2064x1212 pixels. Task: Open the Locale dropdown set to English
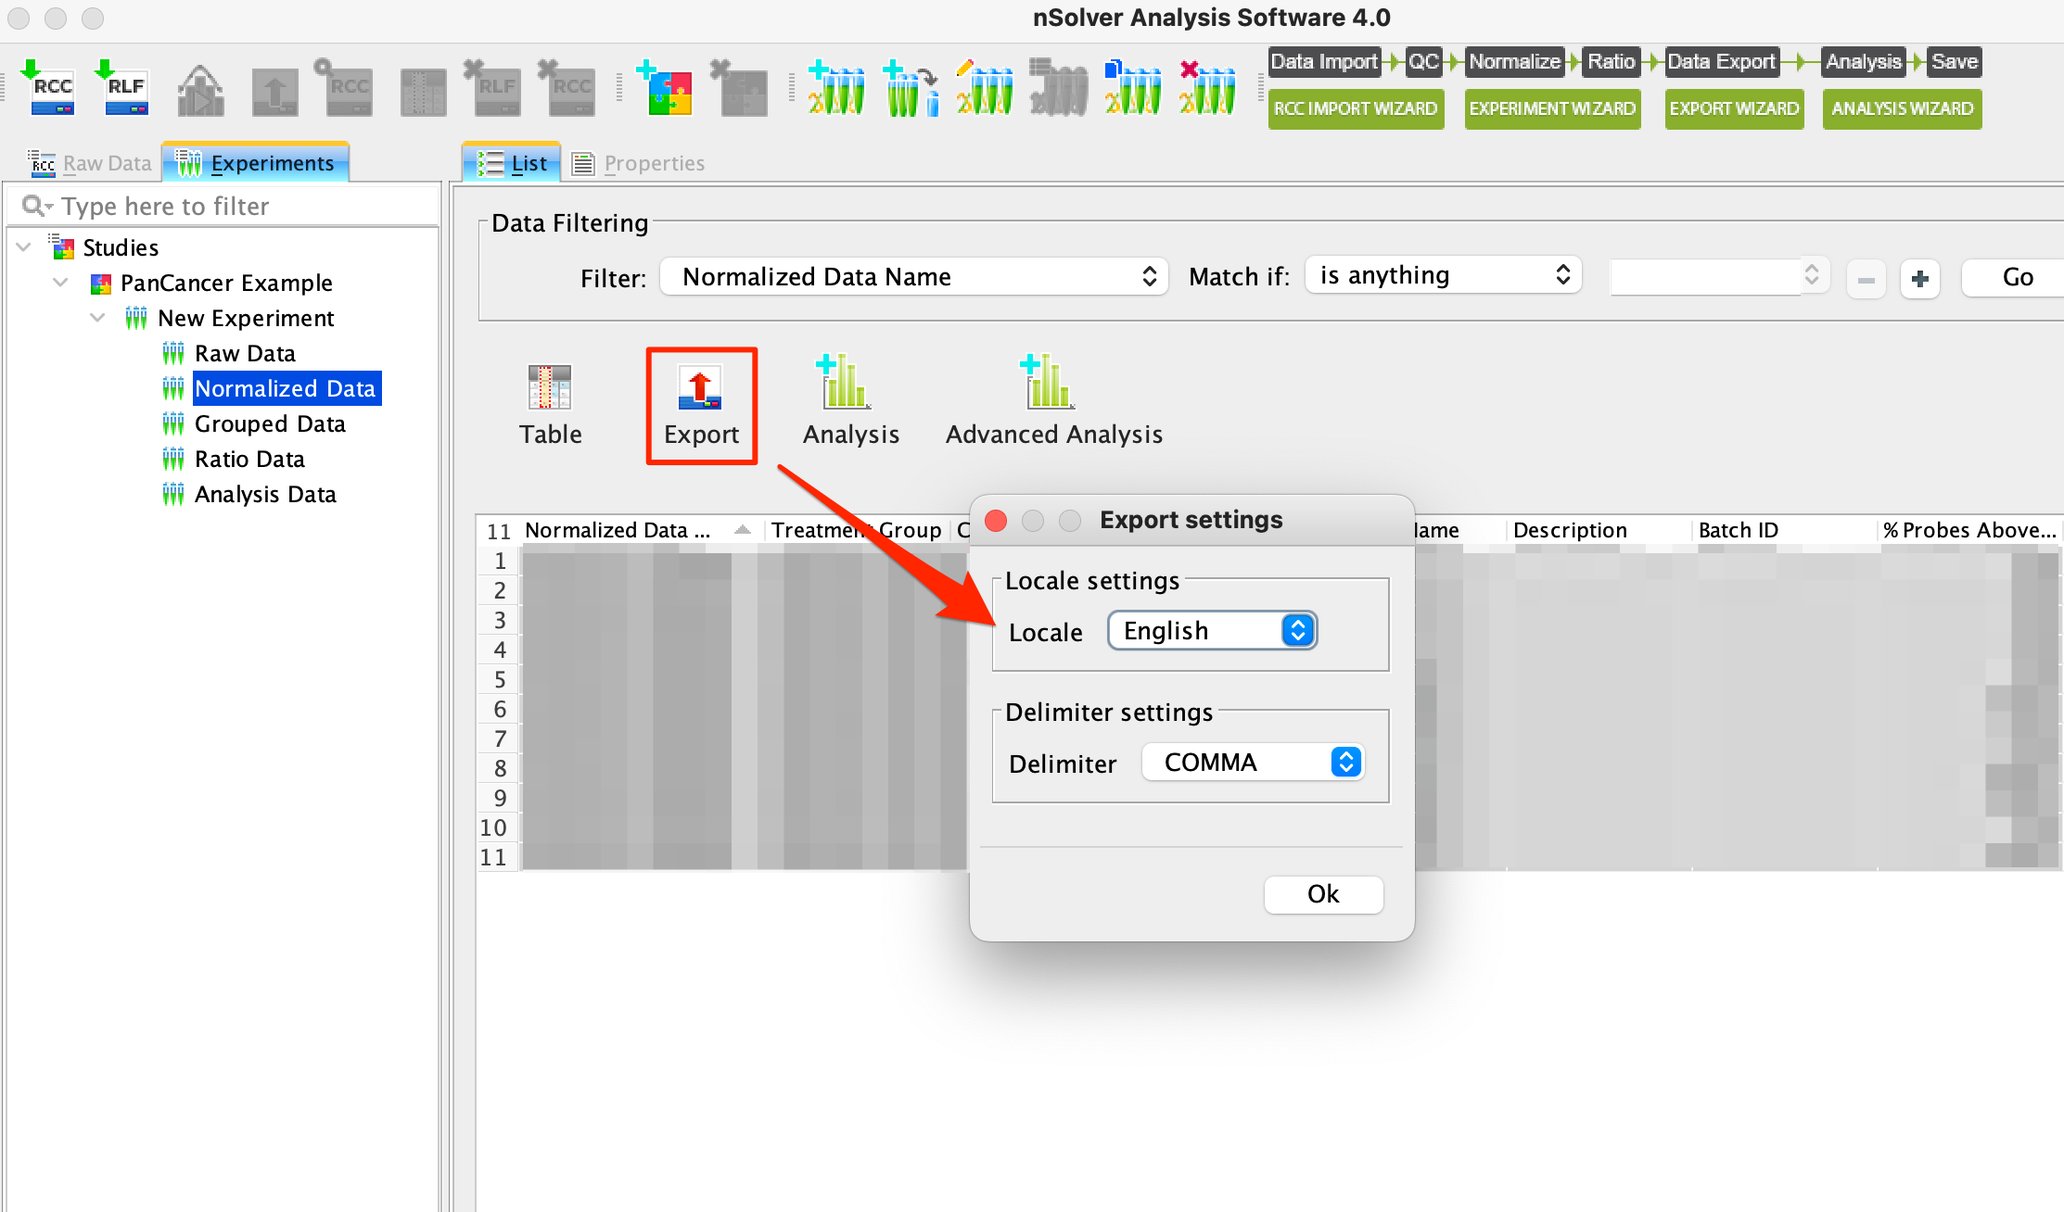click(1211, 630)
